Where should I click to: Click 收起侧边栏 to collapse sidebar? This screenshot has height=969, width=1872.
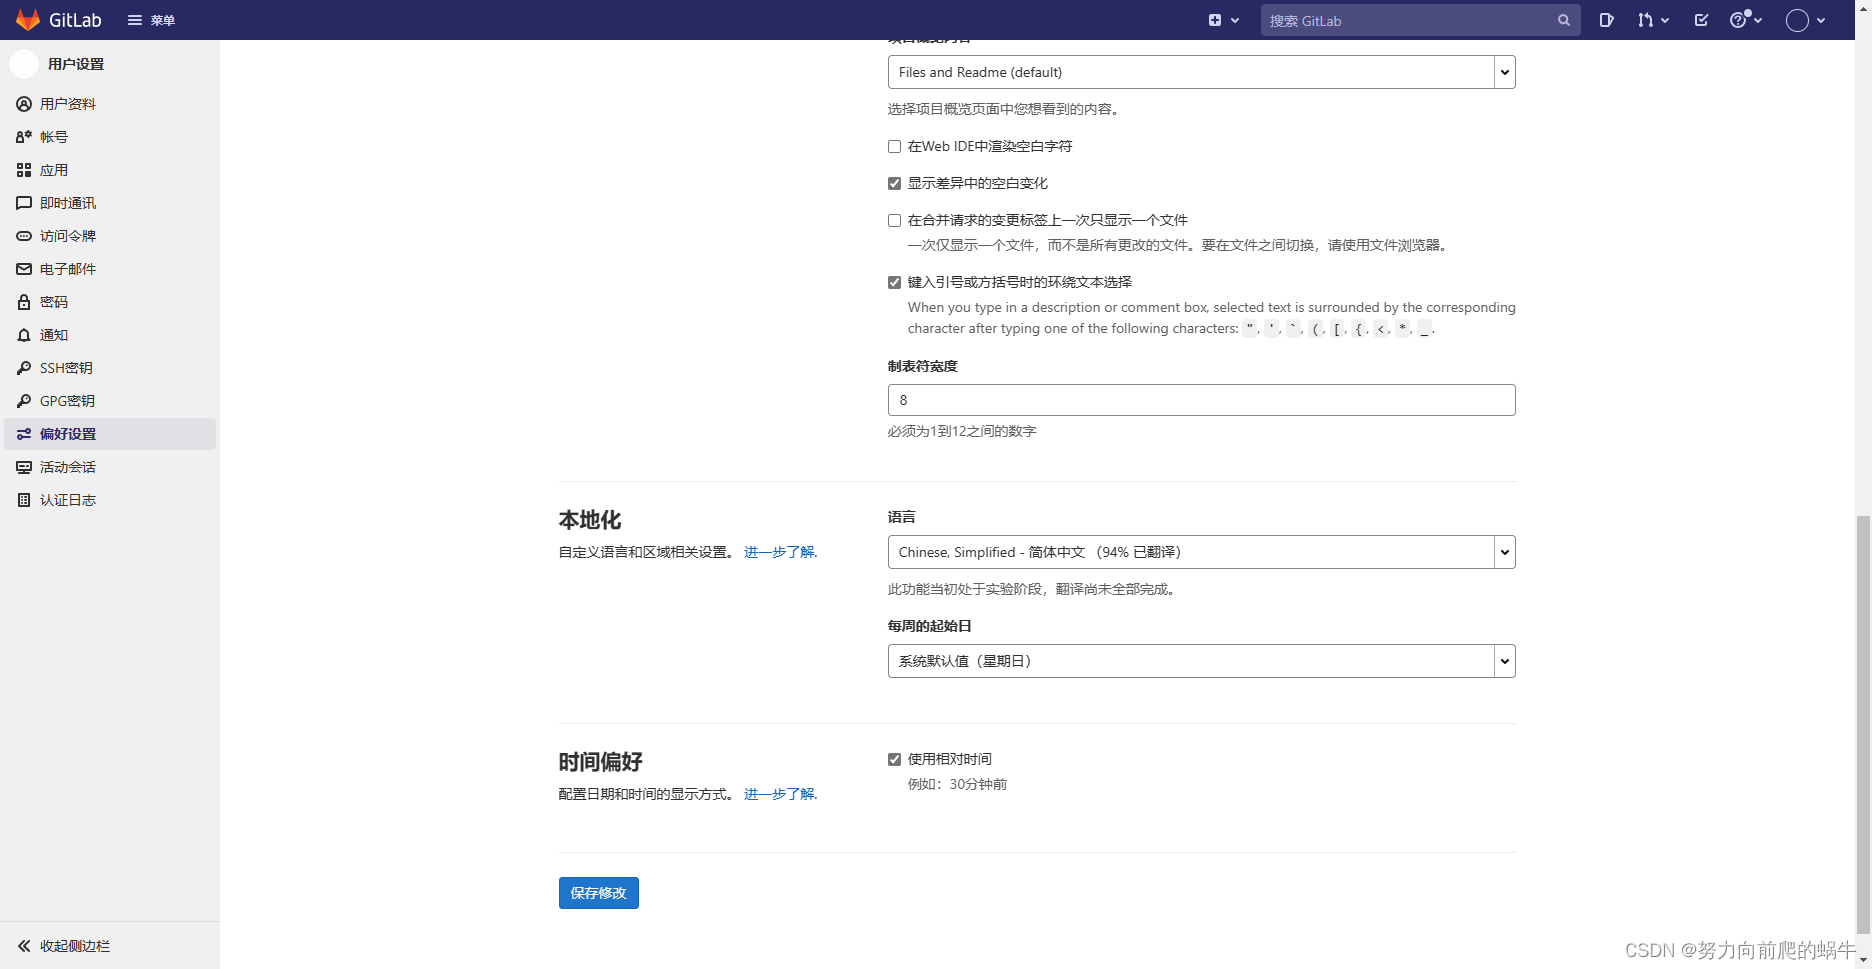point(110,946)
